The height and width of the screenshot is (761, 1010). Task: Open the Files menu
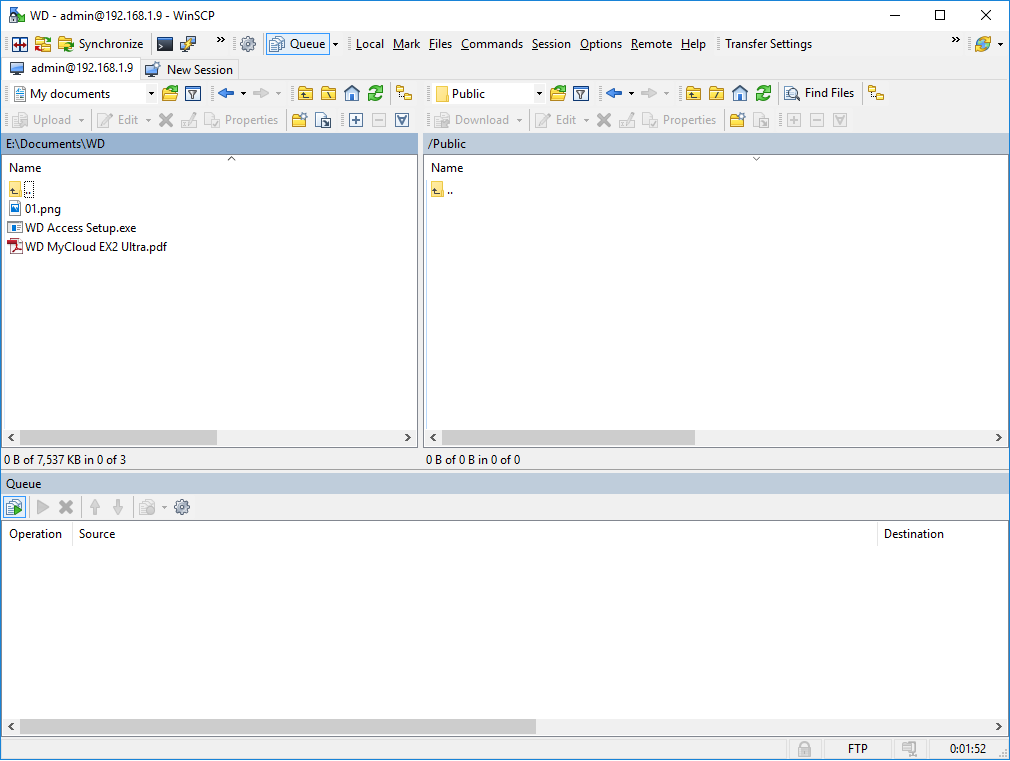tap(441, 44)
